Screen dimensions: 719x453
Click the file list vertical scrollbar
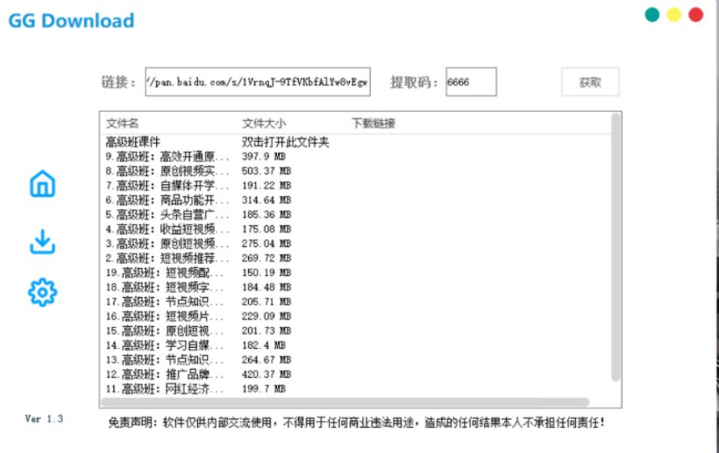[615, 250]
